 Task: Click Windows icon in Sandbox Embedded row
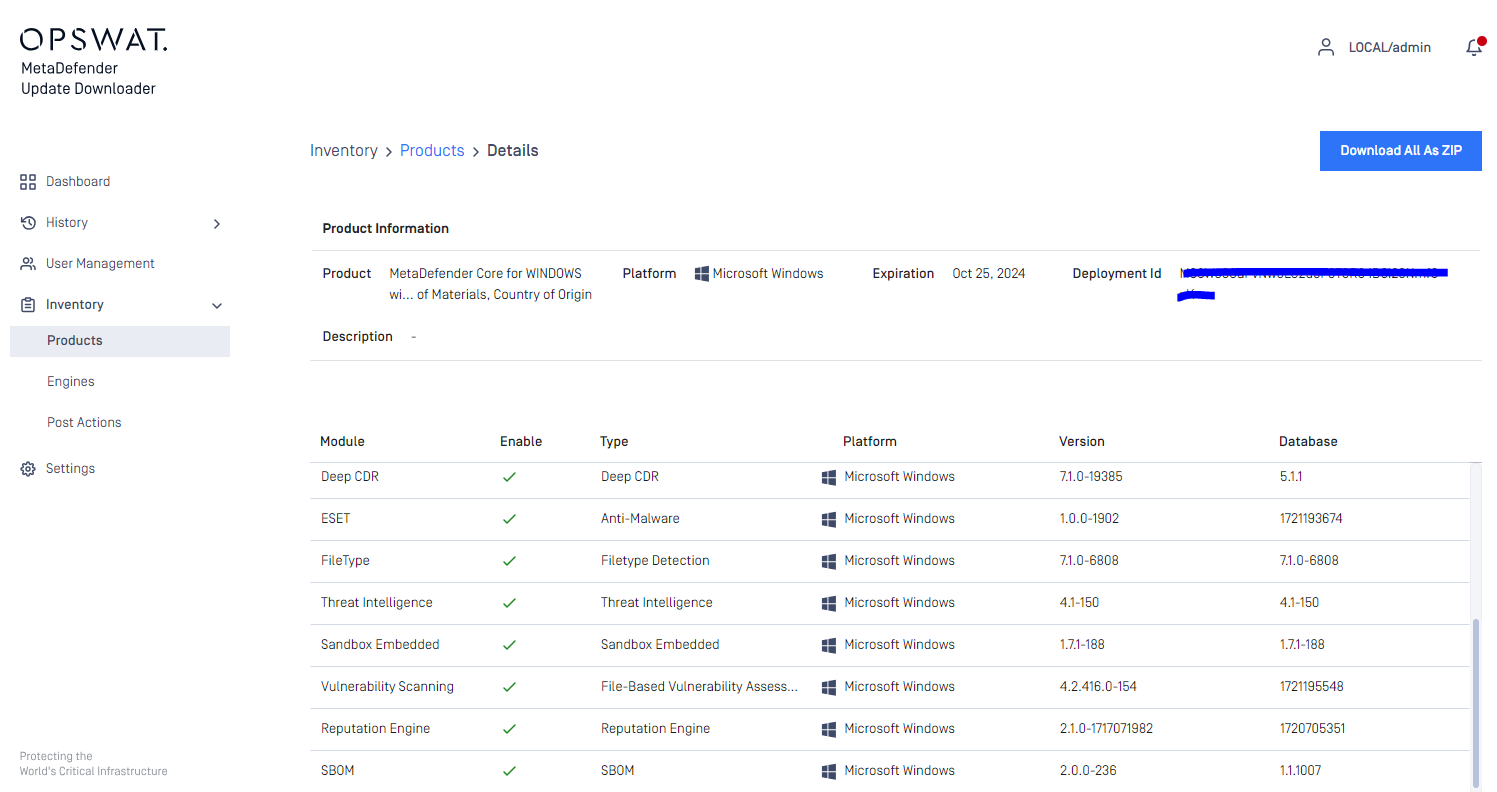(829, 645)
